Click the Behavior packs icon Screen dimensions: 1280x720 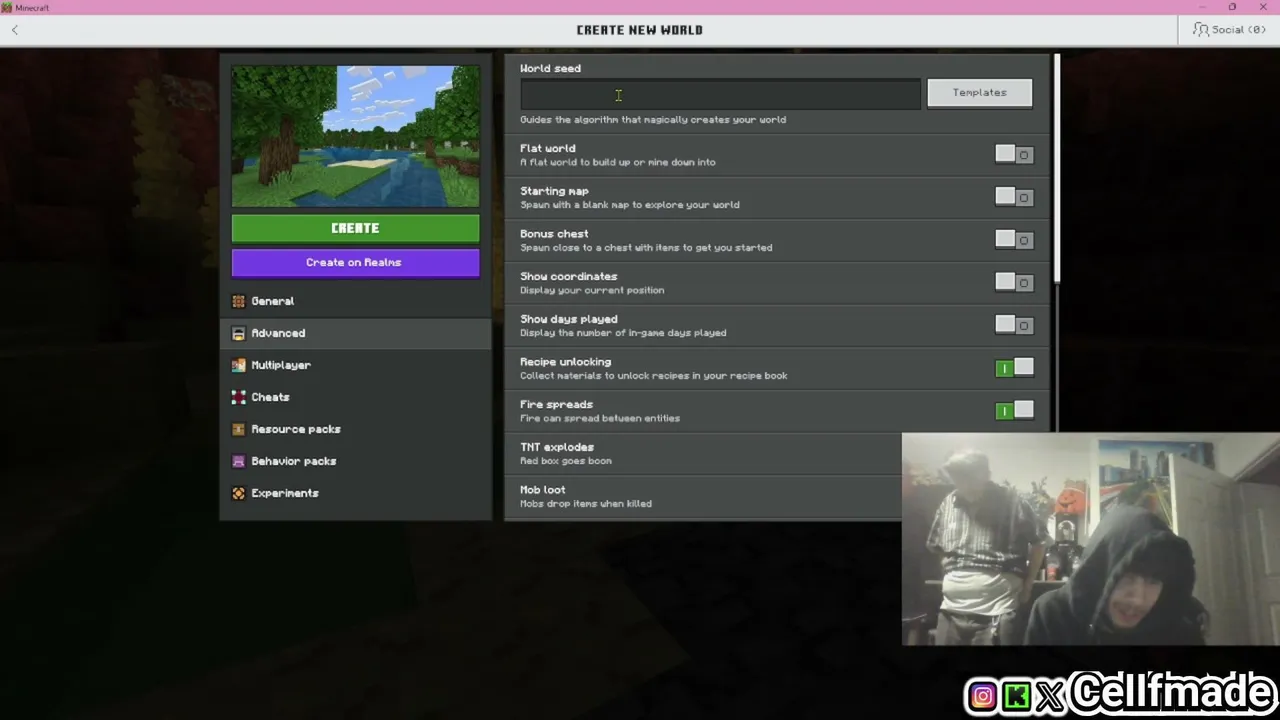point(238,461)
